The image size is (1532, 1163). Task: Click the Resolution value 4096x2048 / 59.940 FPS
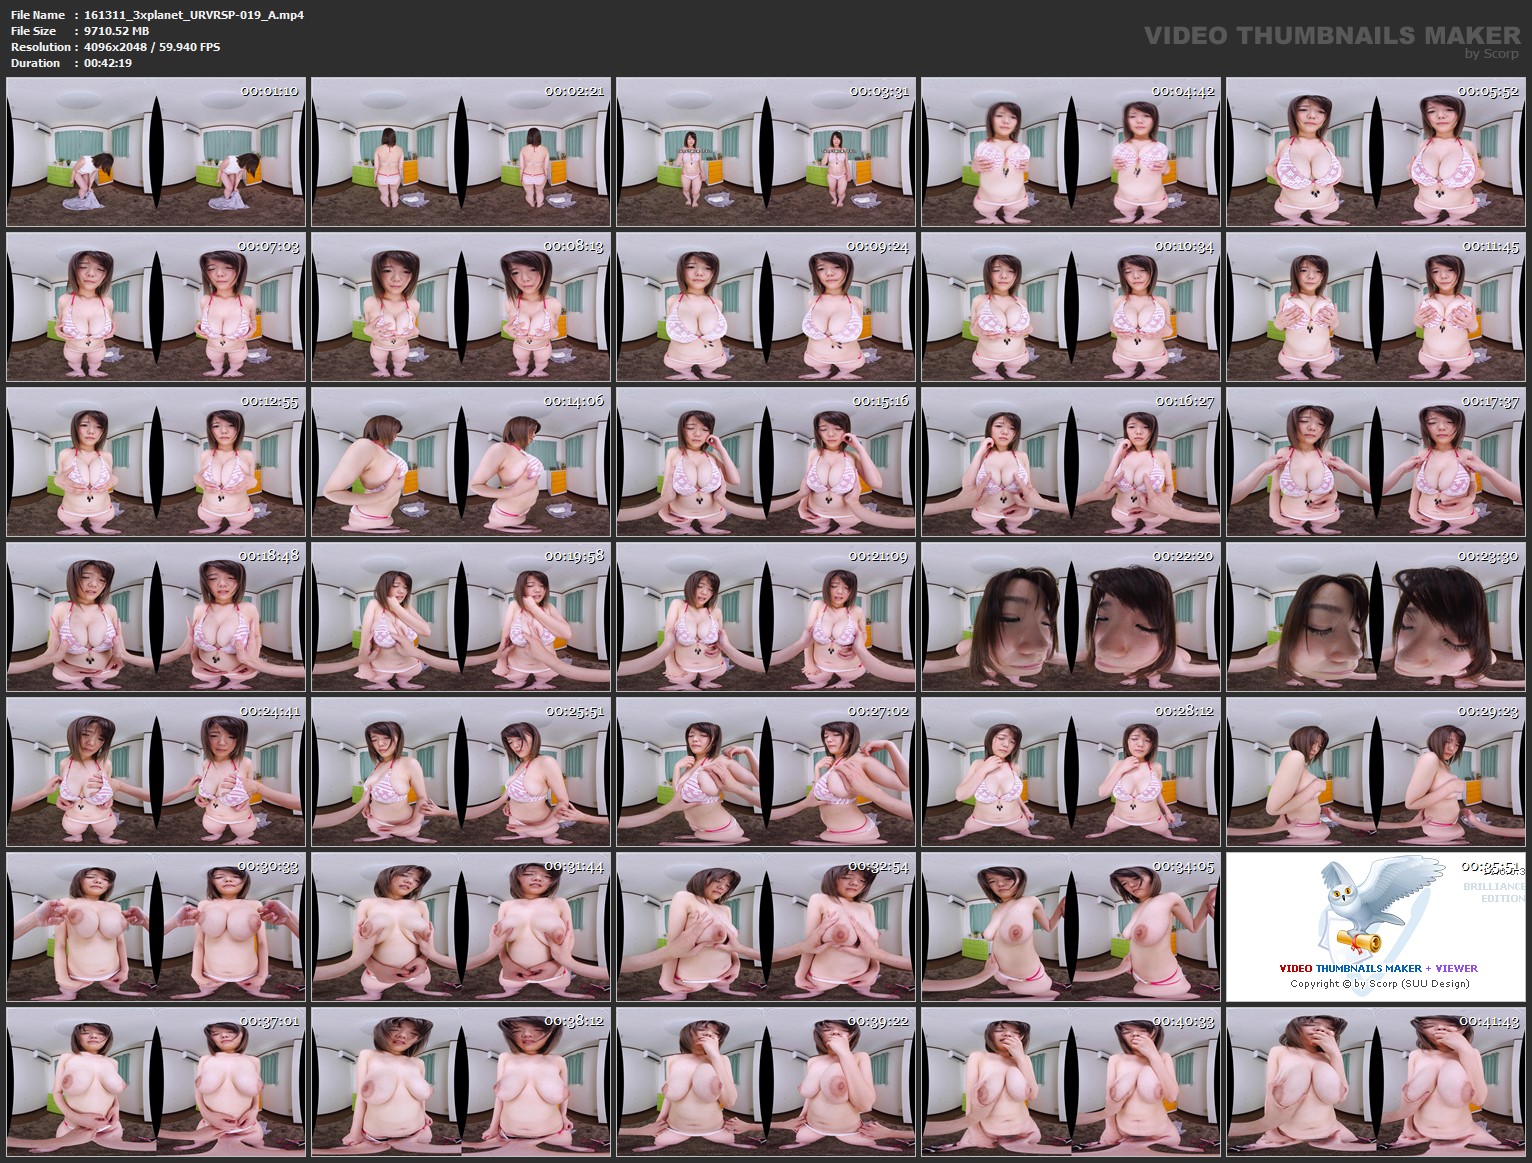[151, 46]
